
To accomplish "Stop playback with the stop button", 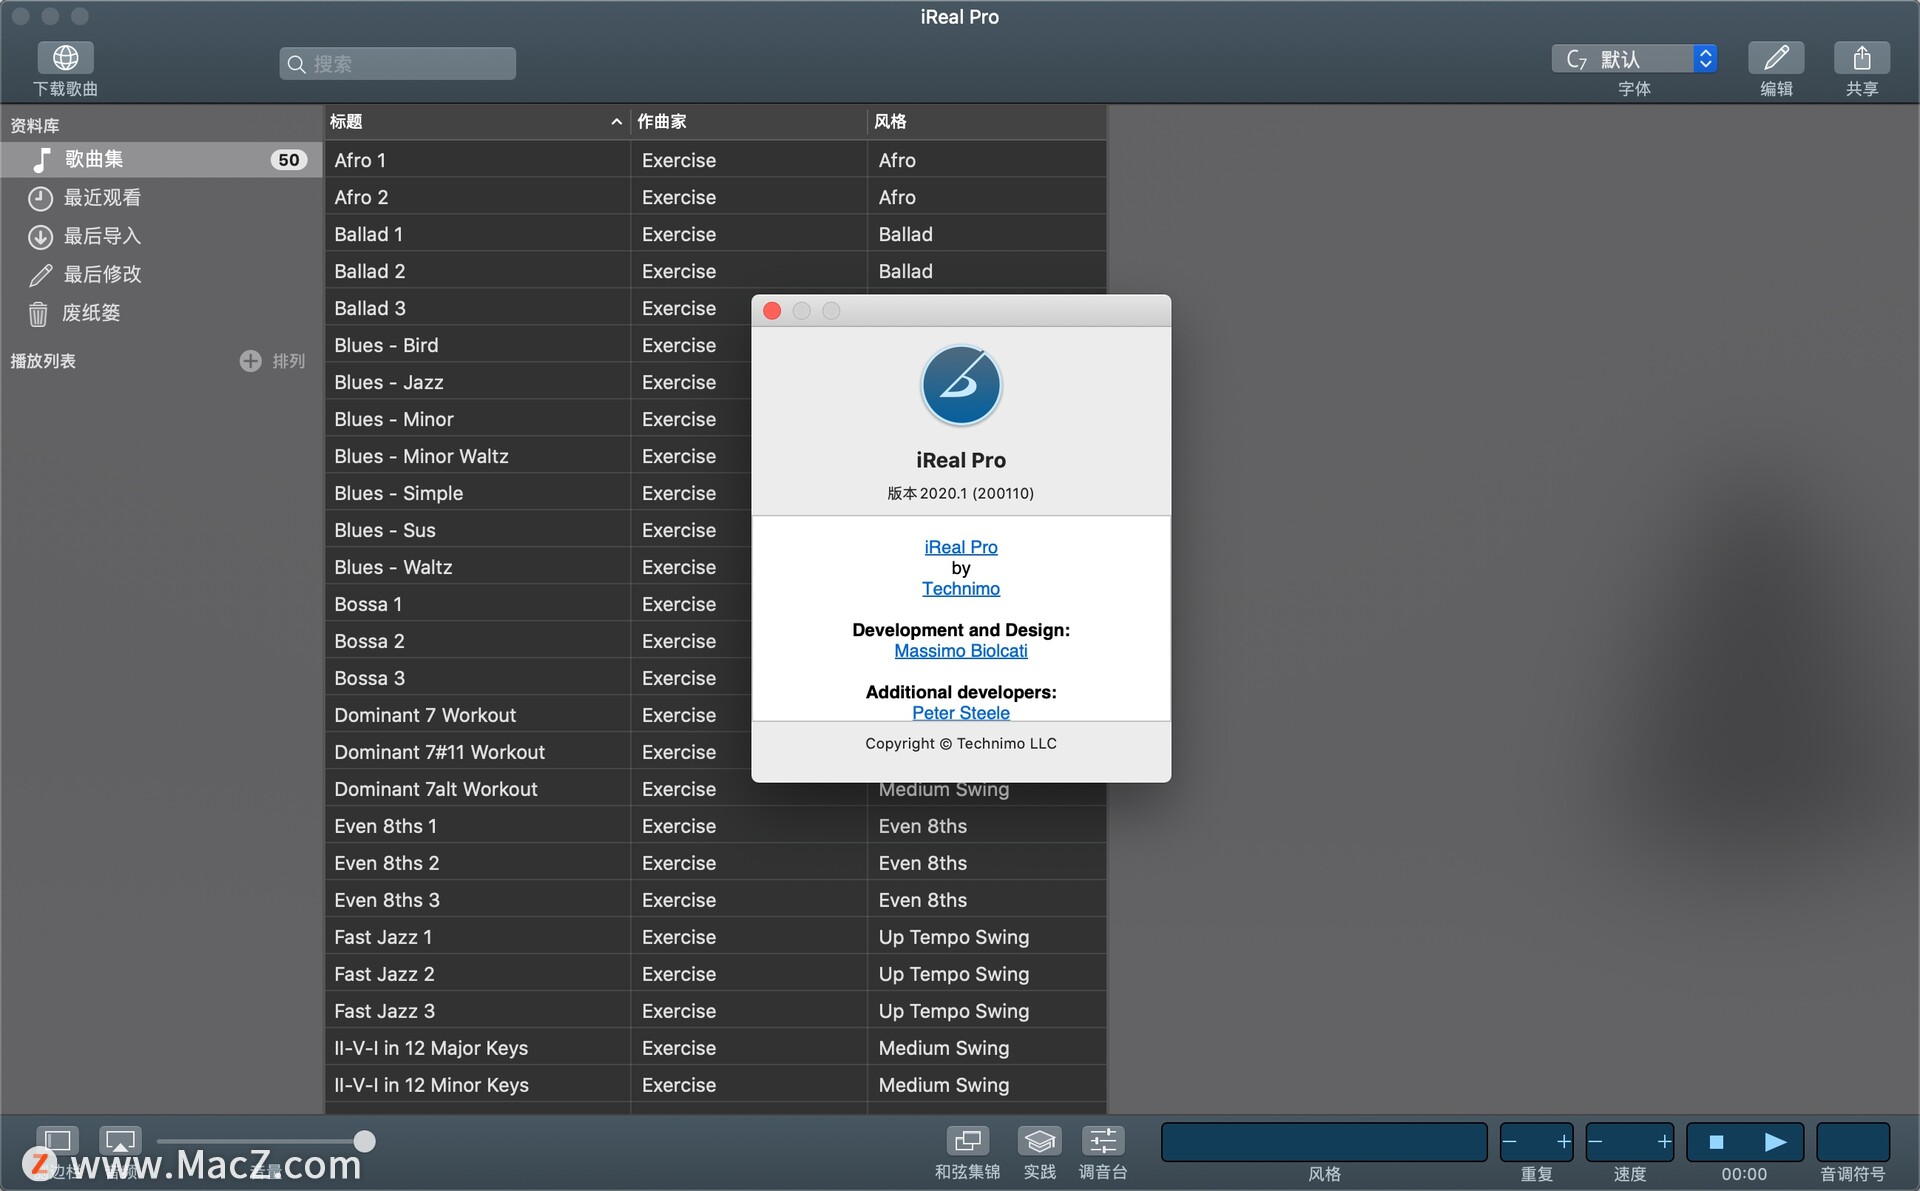I will pyautogui.click(x=1716, y=1142).
